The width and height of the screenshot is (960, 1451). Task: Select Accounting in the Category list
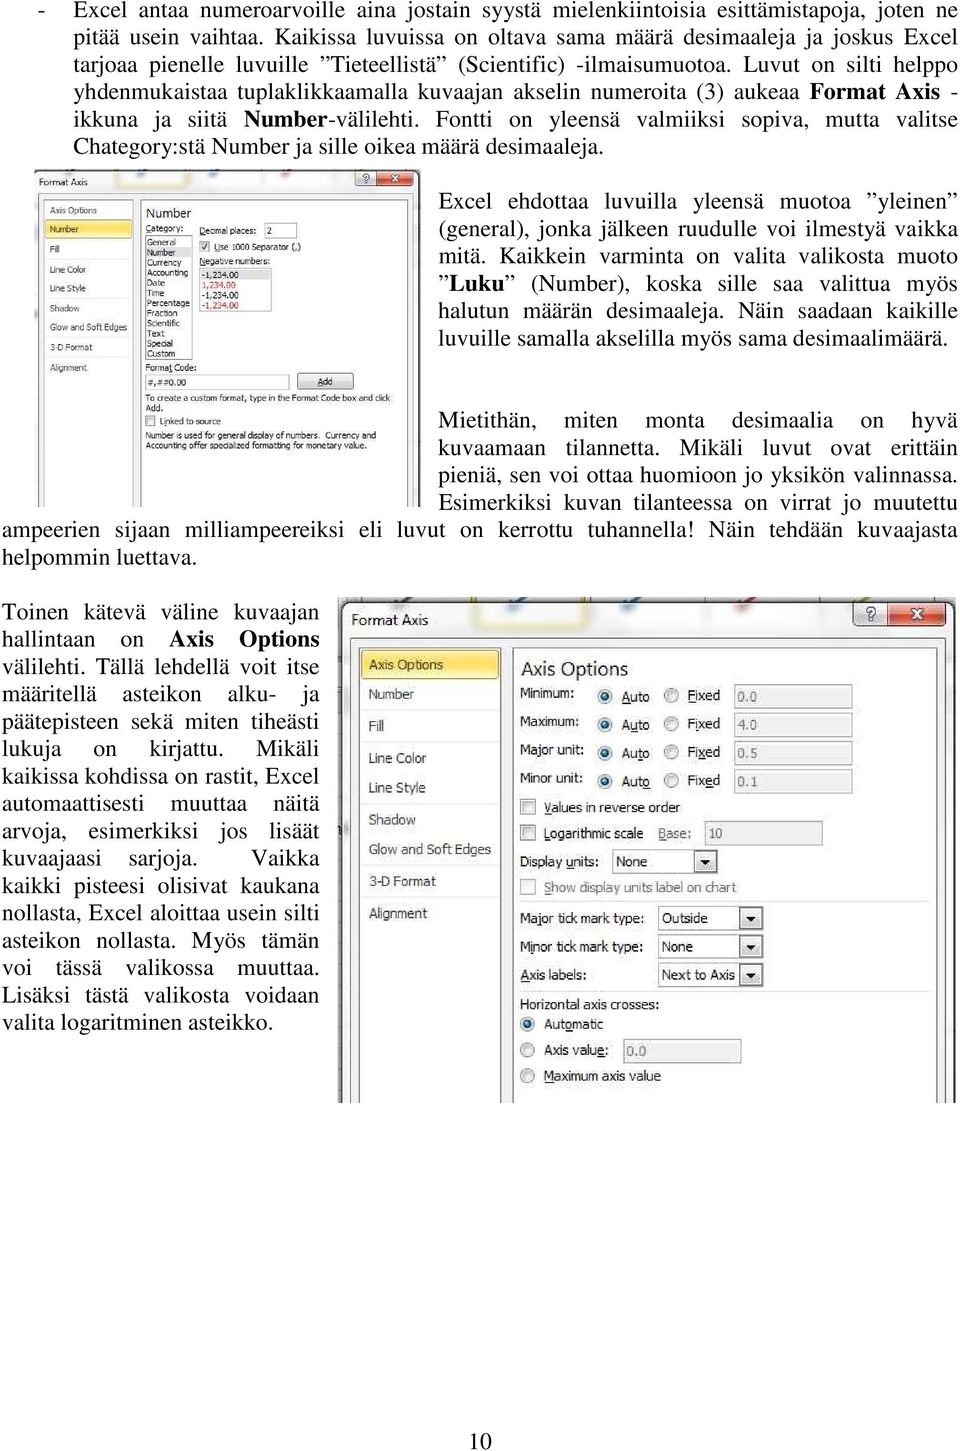(168, 273)
